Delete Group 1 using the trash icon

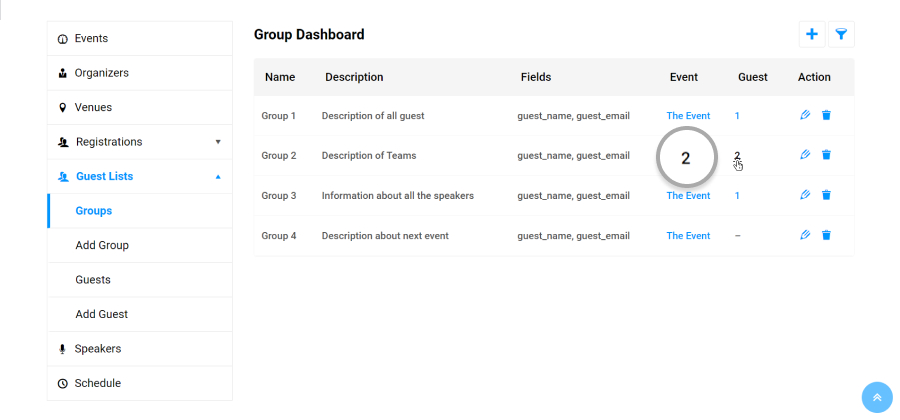826,115
